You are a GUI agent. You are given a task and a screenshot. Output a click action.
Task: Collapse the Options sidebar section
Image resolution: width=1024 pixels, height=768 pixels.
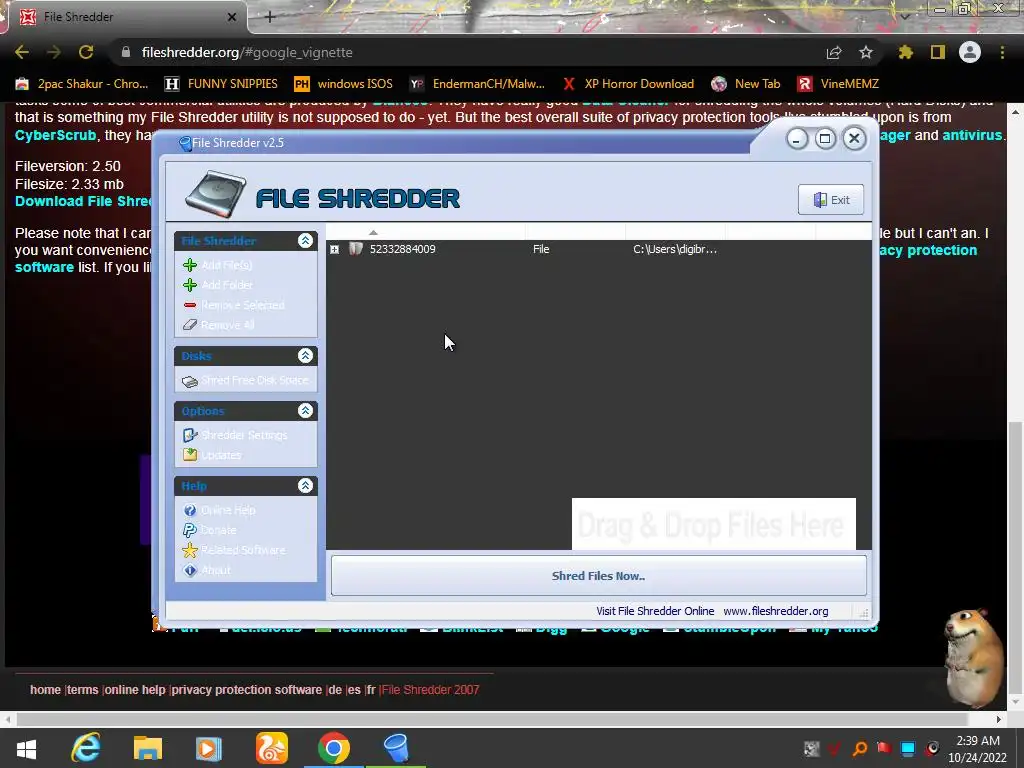[305, 410]
